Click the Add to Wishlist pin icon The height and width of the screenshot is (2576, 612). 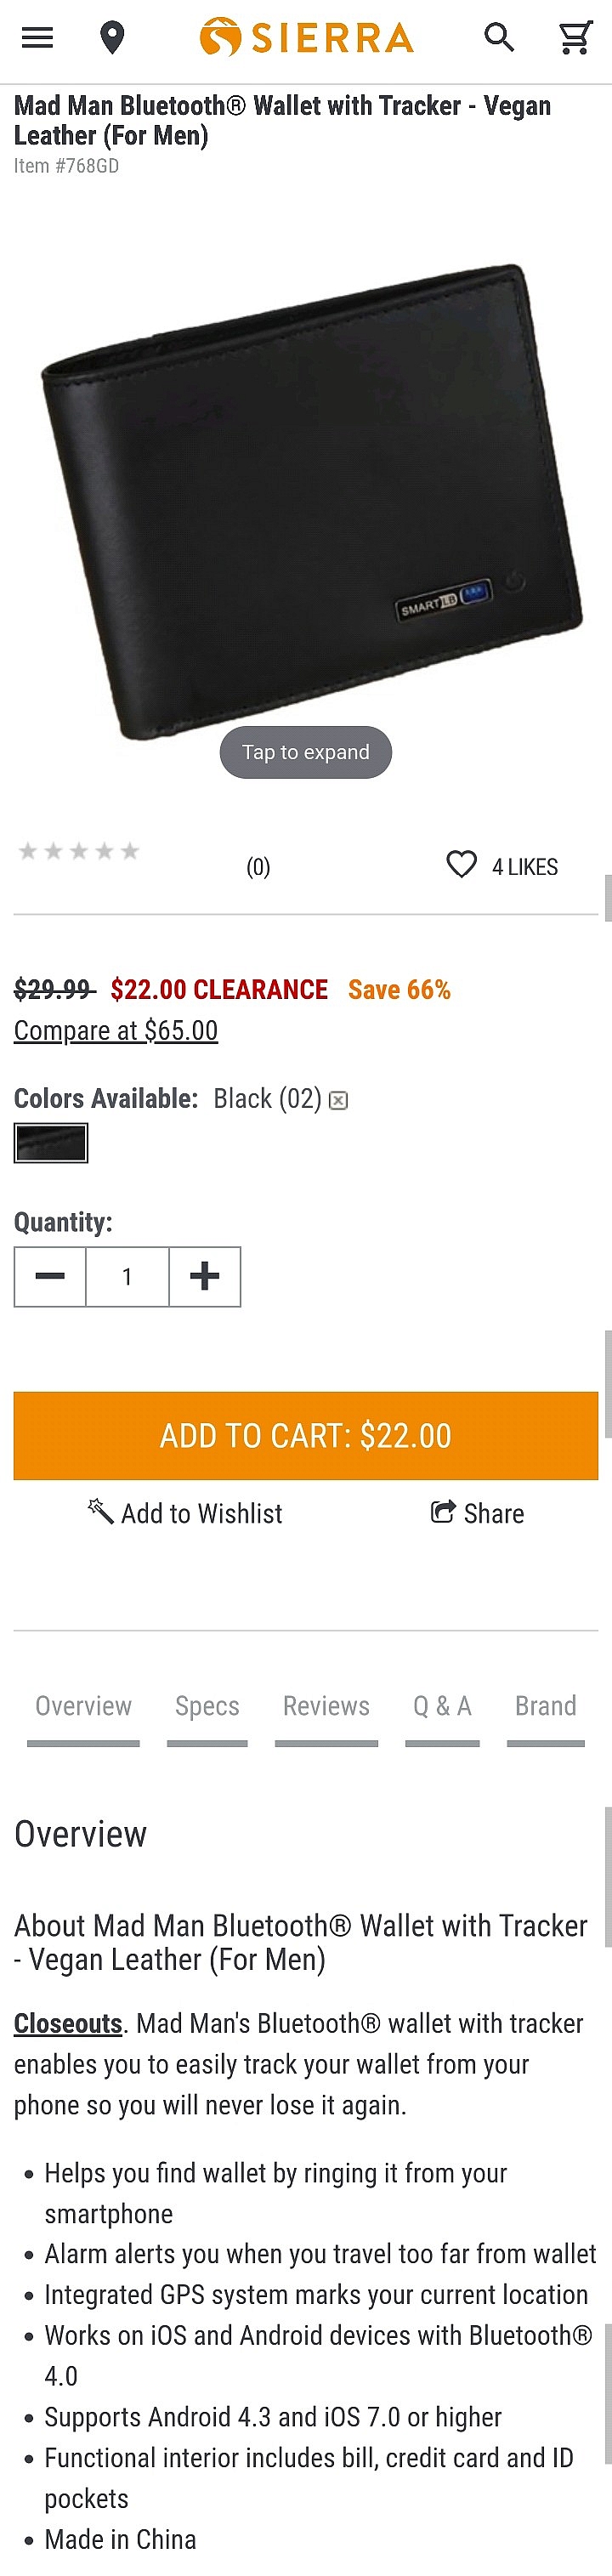(x=100, y=1510)
